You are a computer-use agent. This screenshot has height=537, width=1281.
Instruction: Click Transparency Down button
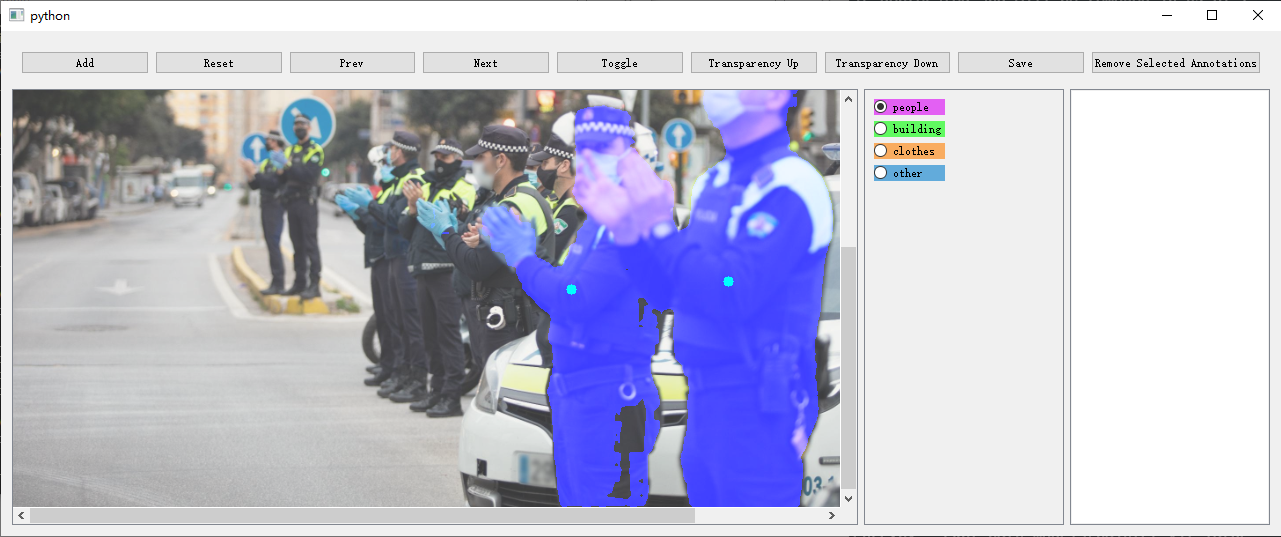coord(886,63)
